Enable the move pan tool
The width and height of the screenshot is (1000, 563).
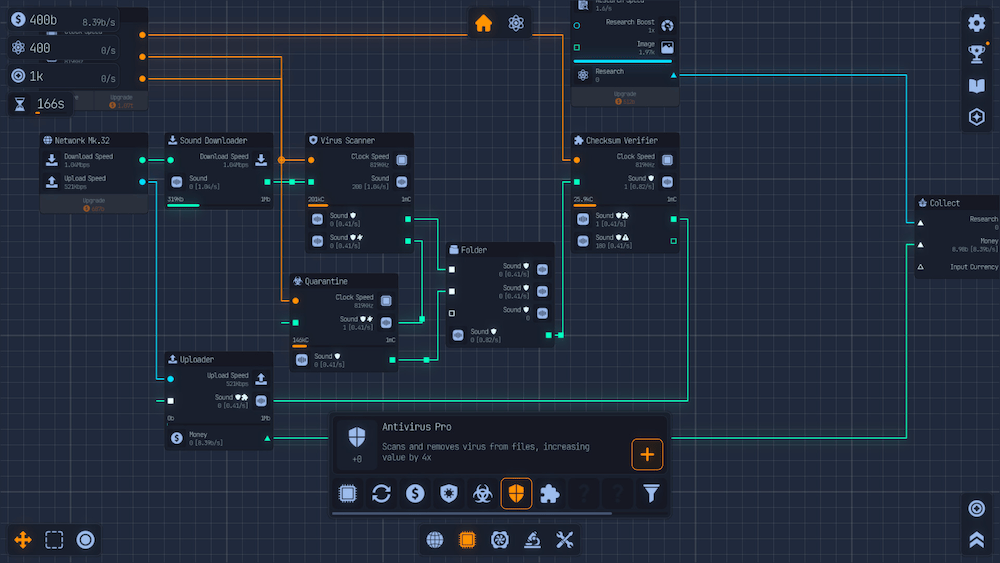[x=23, y=540]
